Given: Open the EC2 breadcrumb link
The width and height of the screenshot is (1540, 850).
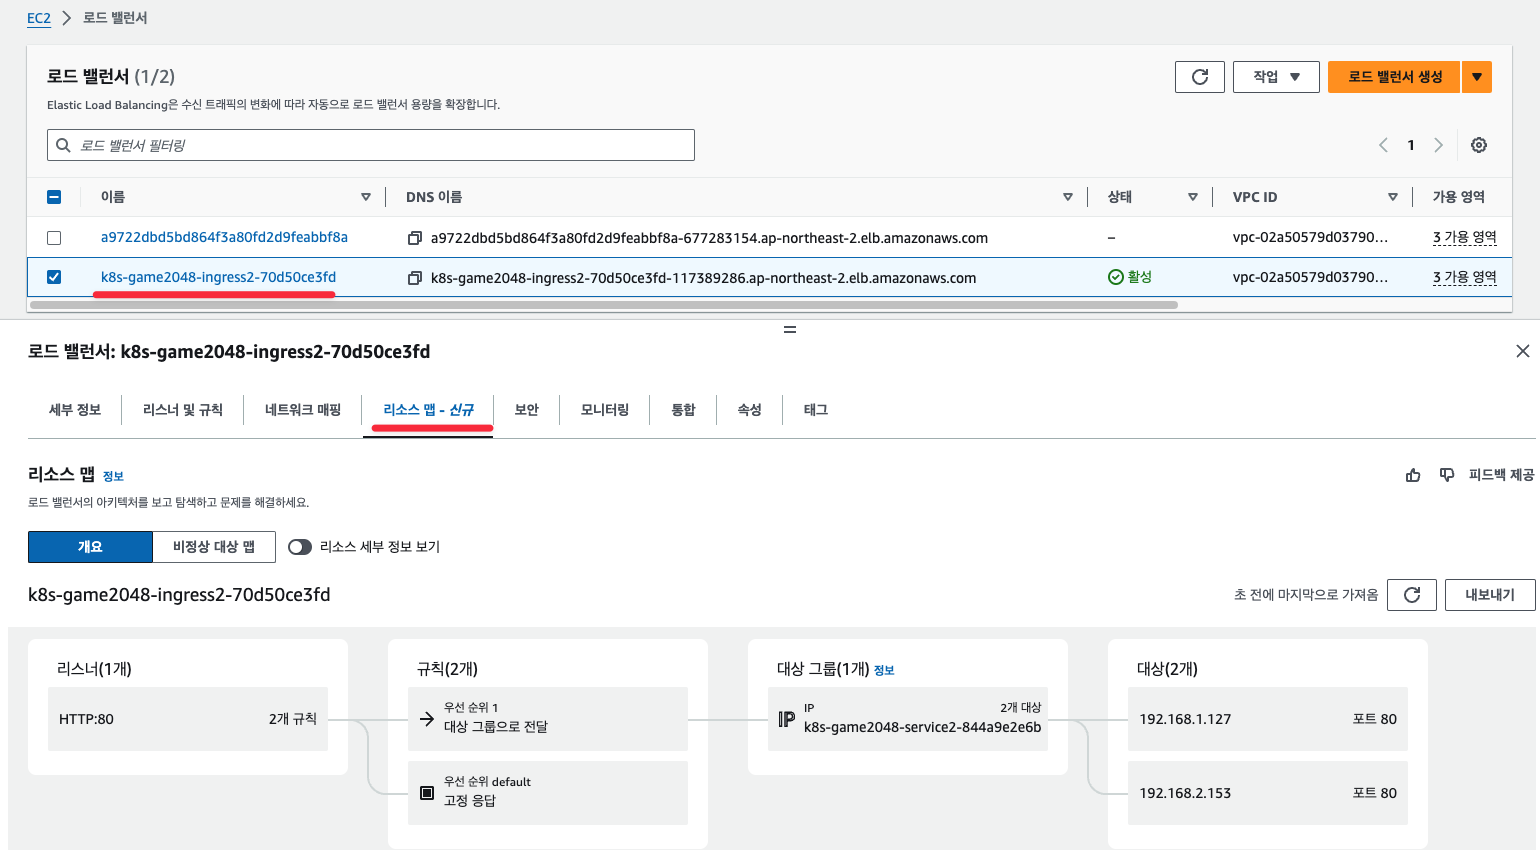Looking at the screenshot, I should coord(38,18).
